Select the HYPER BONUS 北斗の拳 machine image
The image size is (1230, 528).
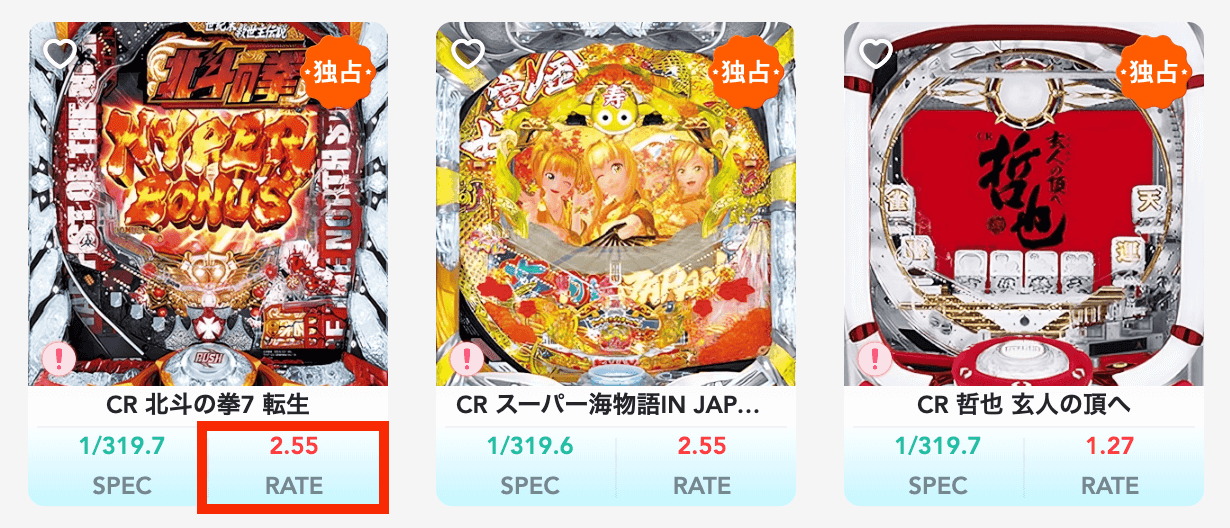click(208, 204)
